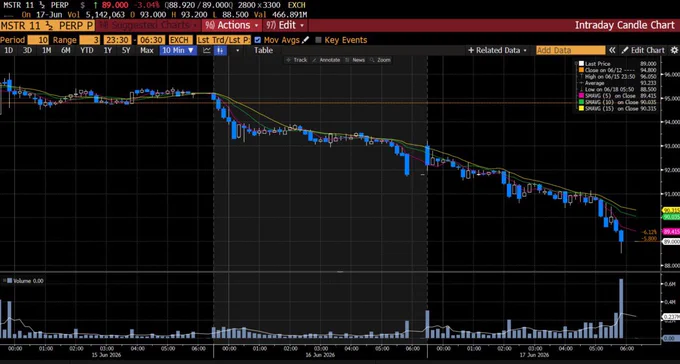
Task: Select the 6M range tab
Action: click(x=65, y=50)
